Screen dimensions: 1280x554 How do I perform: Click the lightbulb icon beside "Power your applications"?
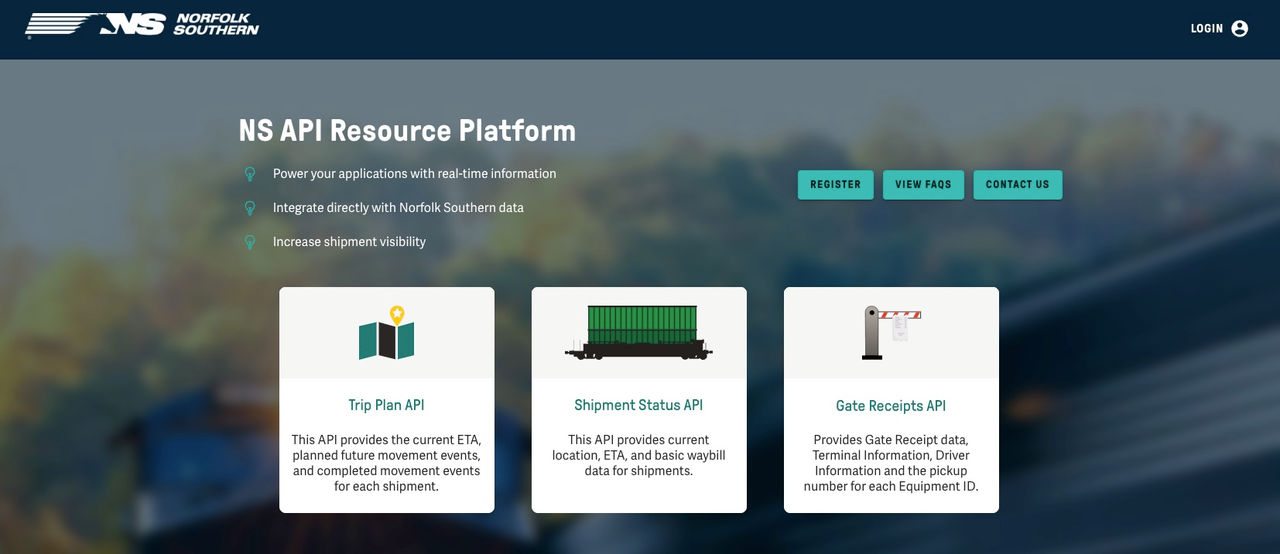[250, 174]
